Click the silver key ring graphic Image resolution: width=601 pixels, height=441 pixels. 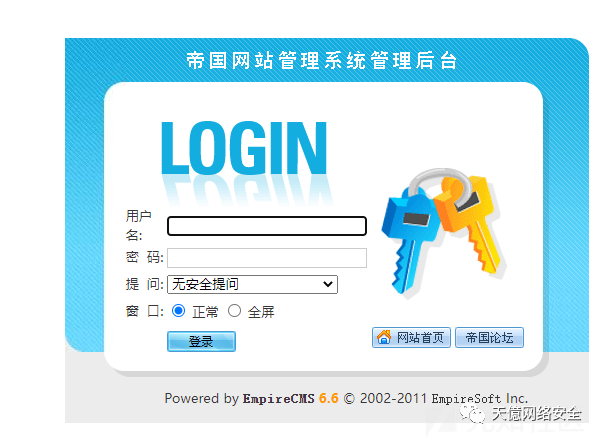(x=441, y=184)
